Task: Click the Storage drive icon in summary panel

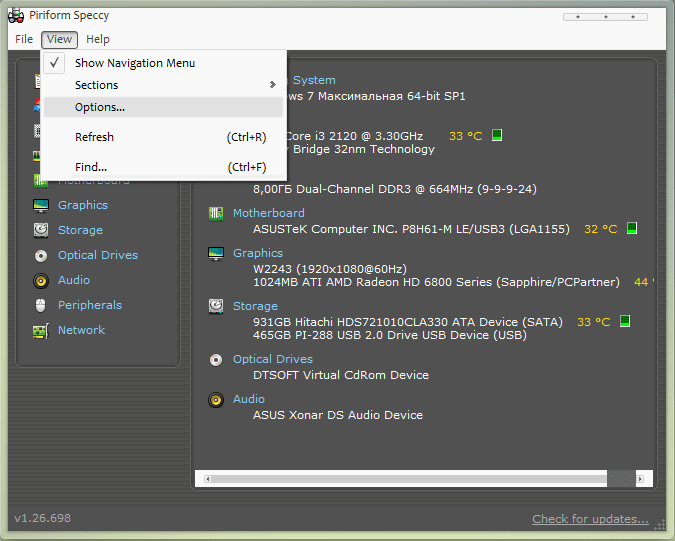Action: point(216,306)
